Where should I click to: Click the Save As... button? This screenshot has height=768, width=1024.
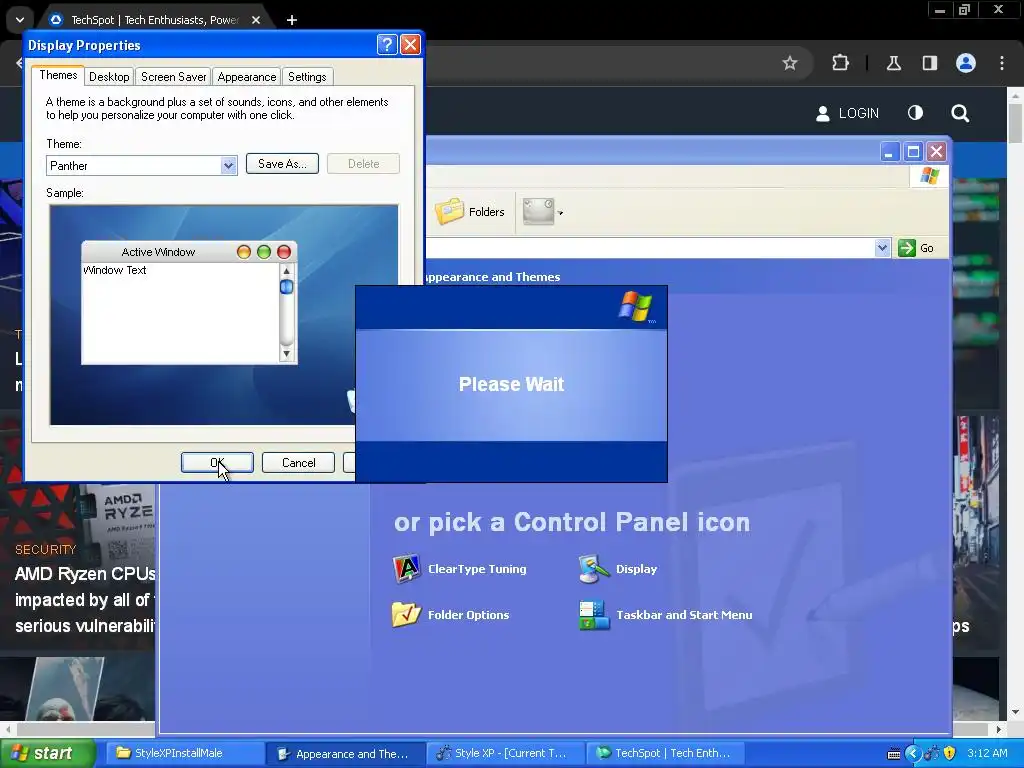pos(282,164)
